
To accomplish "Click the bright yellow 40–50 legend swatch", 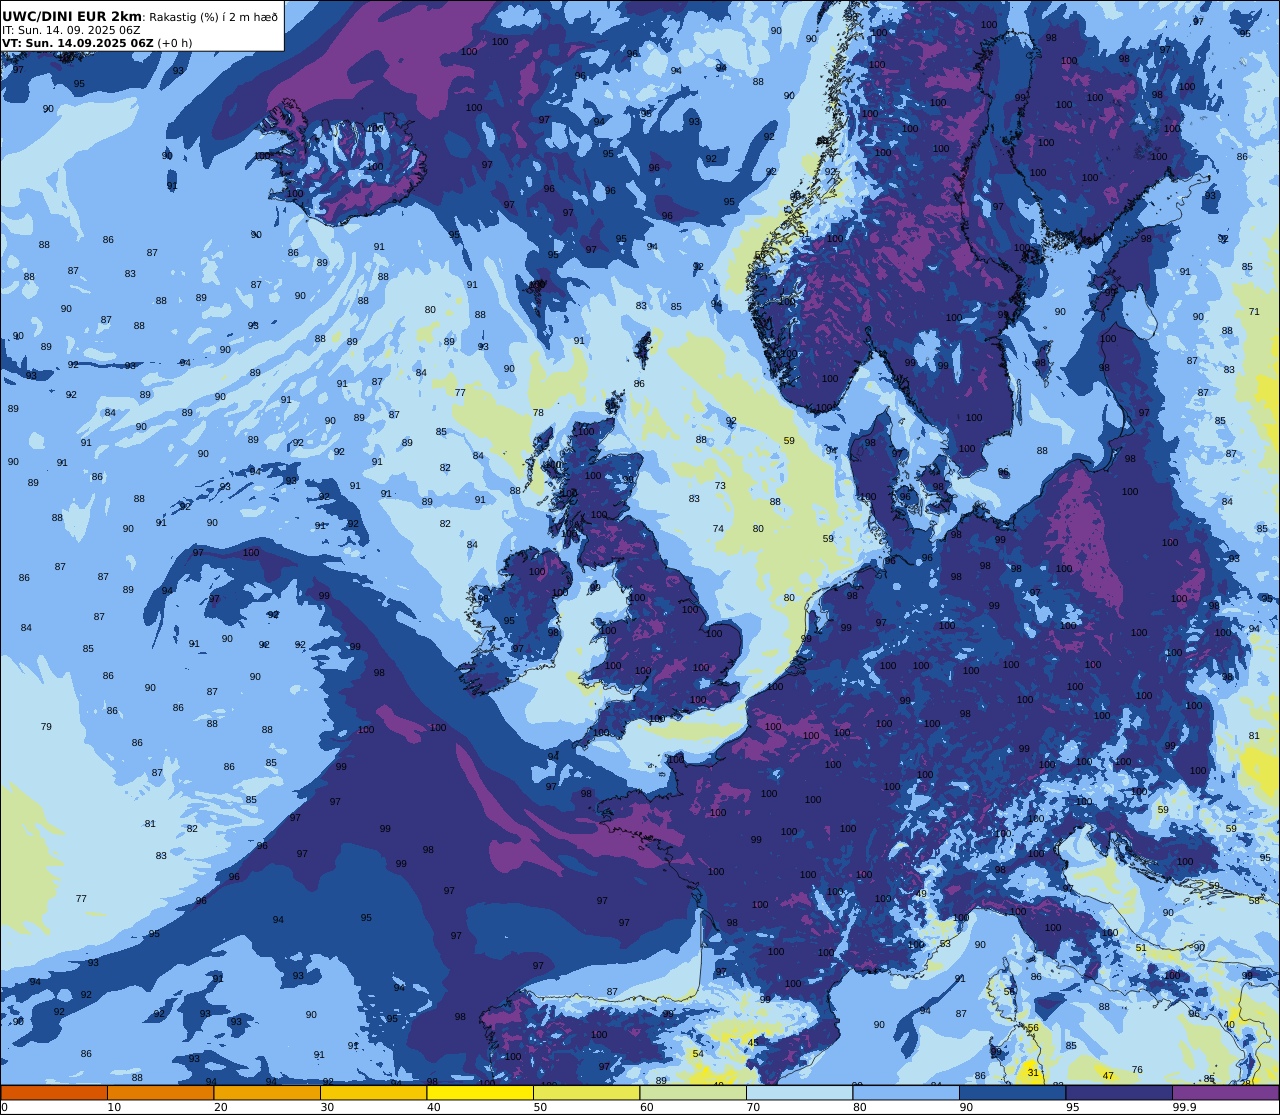I will click(x=480, y=1092).
